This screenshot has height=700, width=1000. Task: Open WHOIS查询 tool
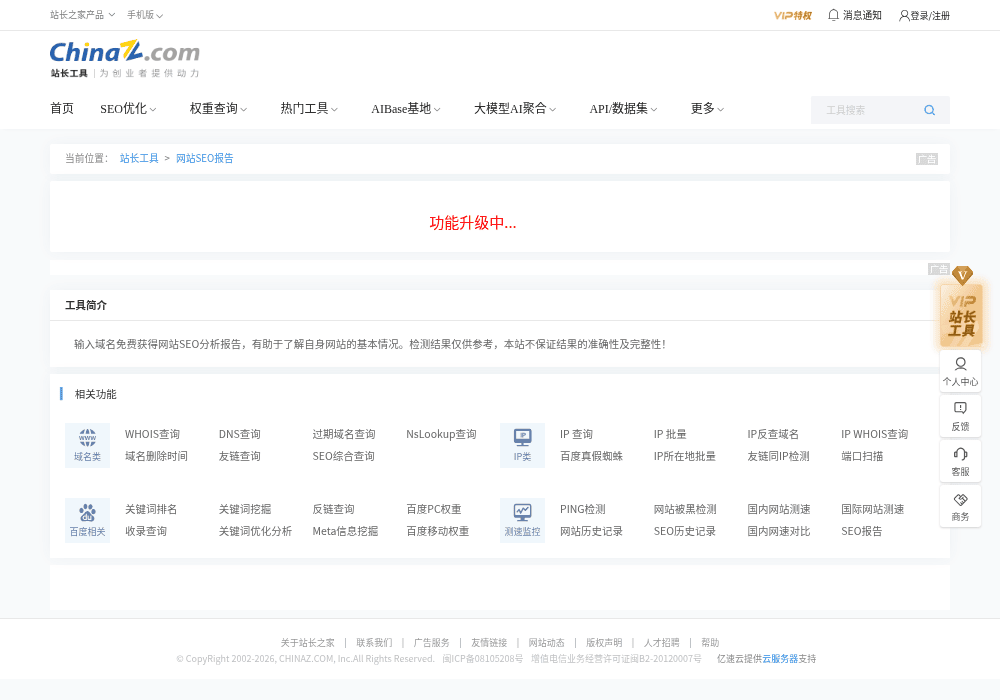click(x=152, y=434)
